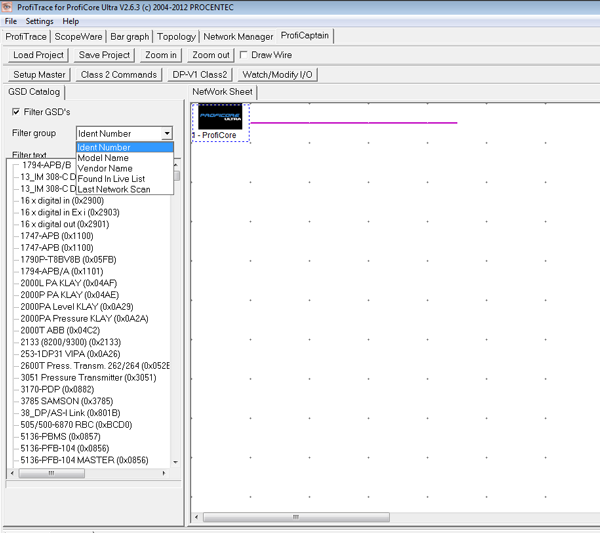Select 5136-PFB-104 MASTER (0x0856)
600x533 pixels.
84,460
